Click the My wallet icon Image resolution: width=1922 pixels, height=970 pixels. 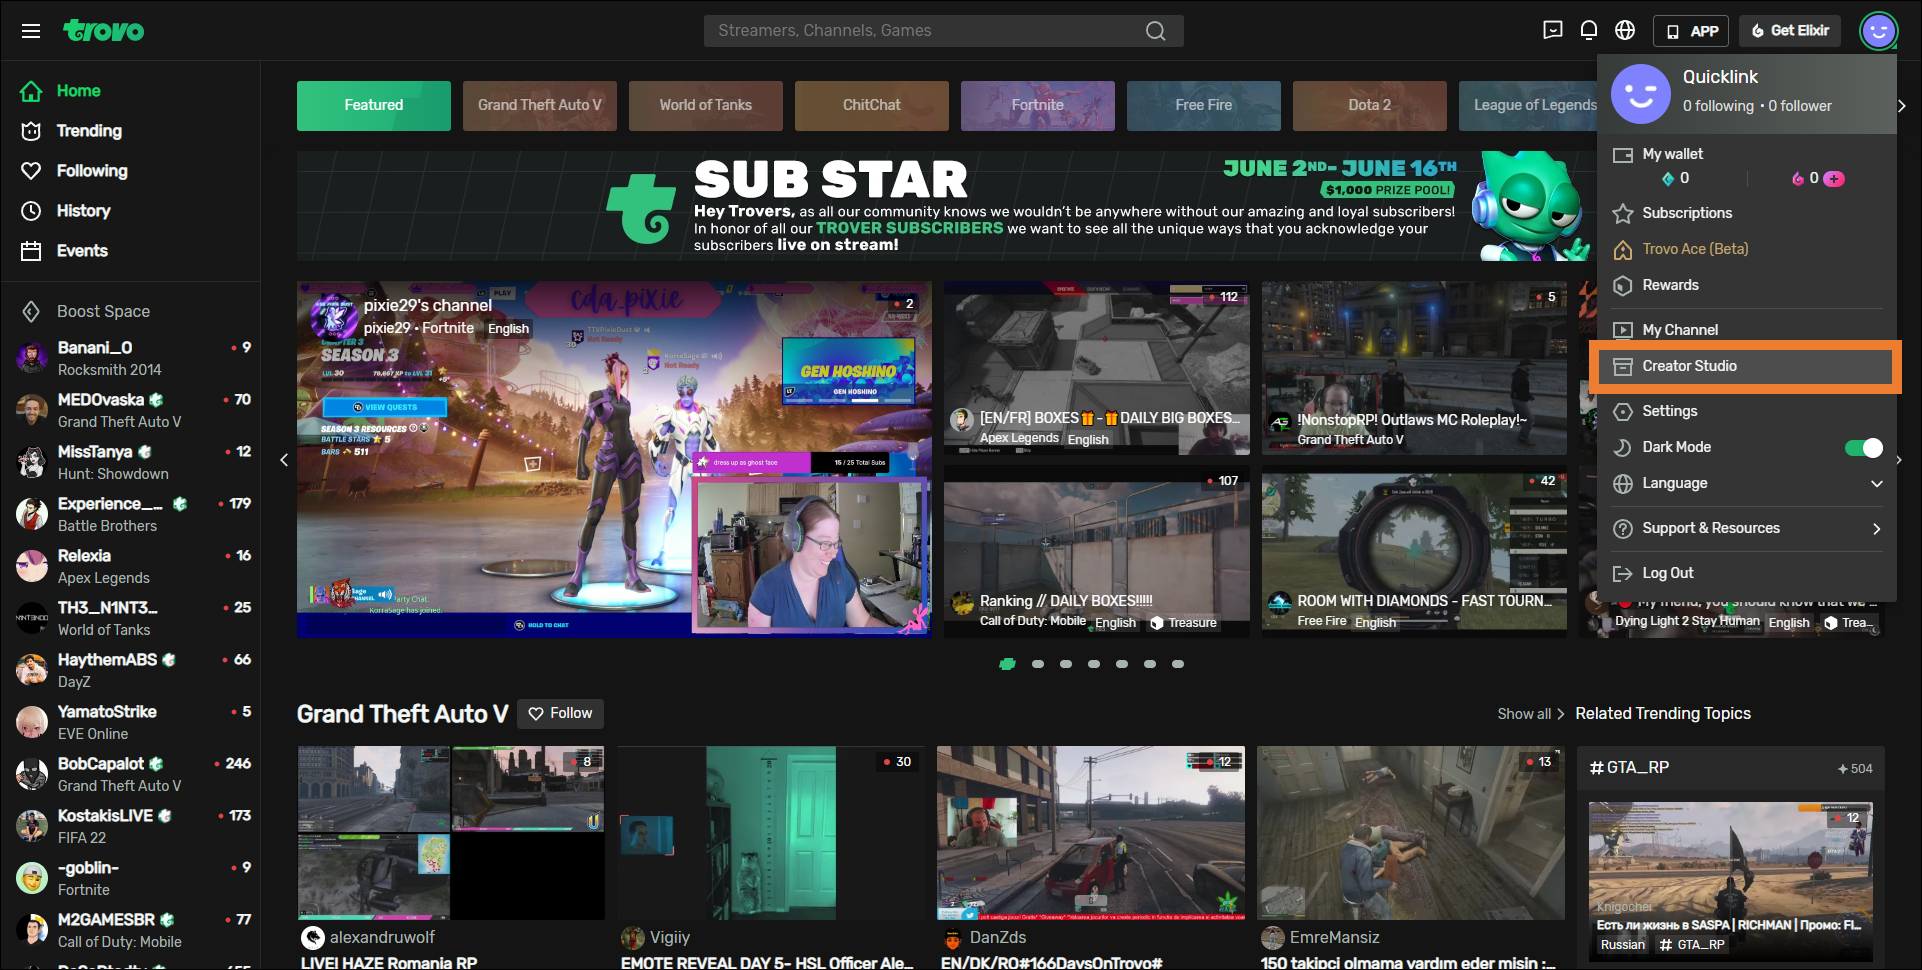tap(1623, 155)
